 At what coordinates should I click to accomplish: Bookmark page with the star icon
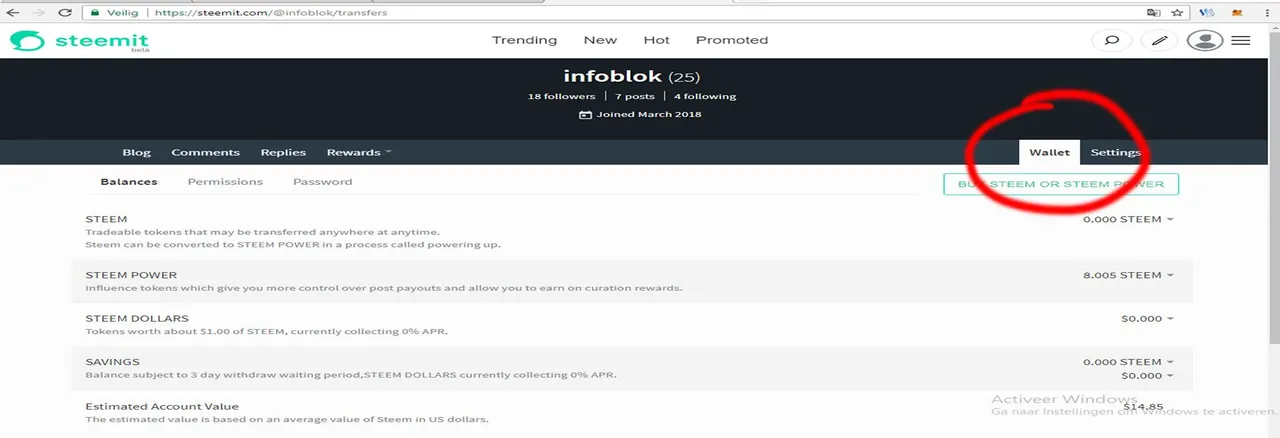(x=1177, y=13)
